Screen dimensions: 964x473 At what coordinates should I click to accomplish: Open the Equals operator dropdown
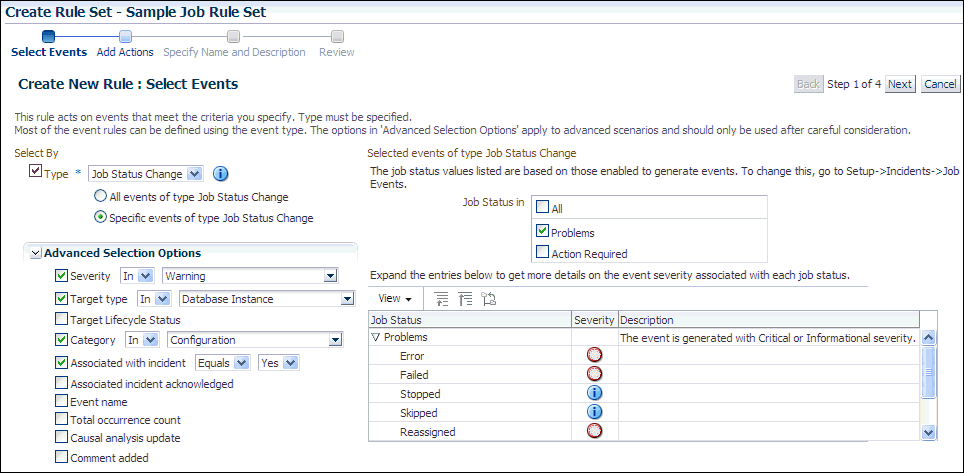pyautogui.click(x=223, y=364)
